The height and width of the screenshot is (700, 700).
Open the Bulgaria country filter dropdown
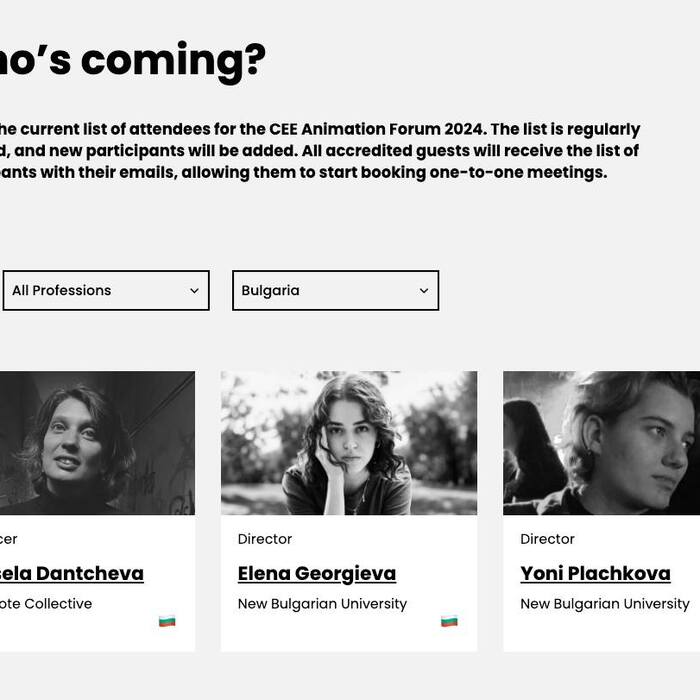point(335,291)
